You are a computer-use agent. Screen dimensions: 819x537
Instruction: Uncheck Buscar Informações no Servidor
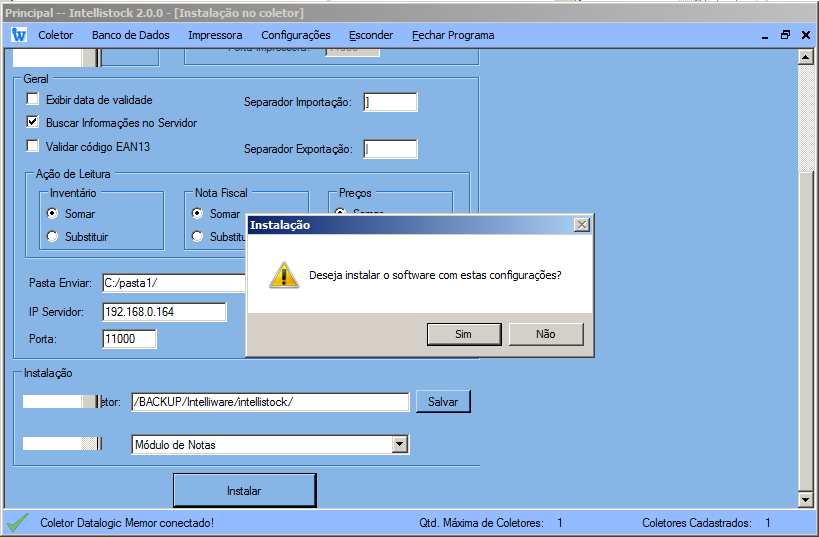[32, 122]
